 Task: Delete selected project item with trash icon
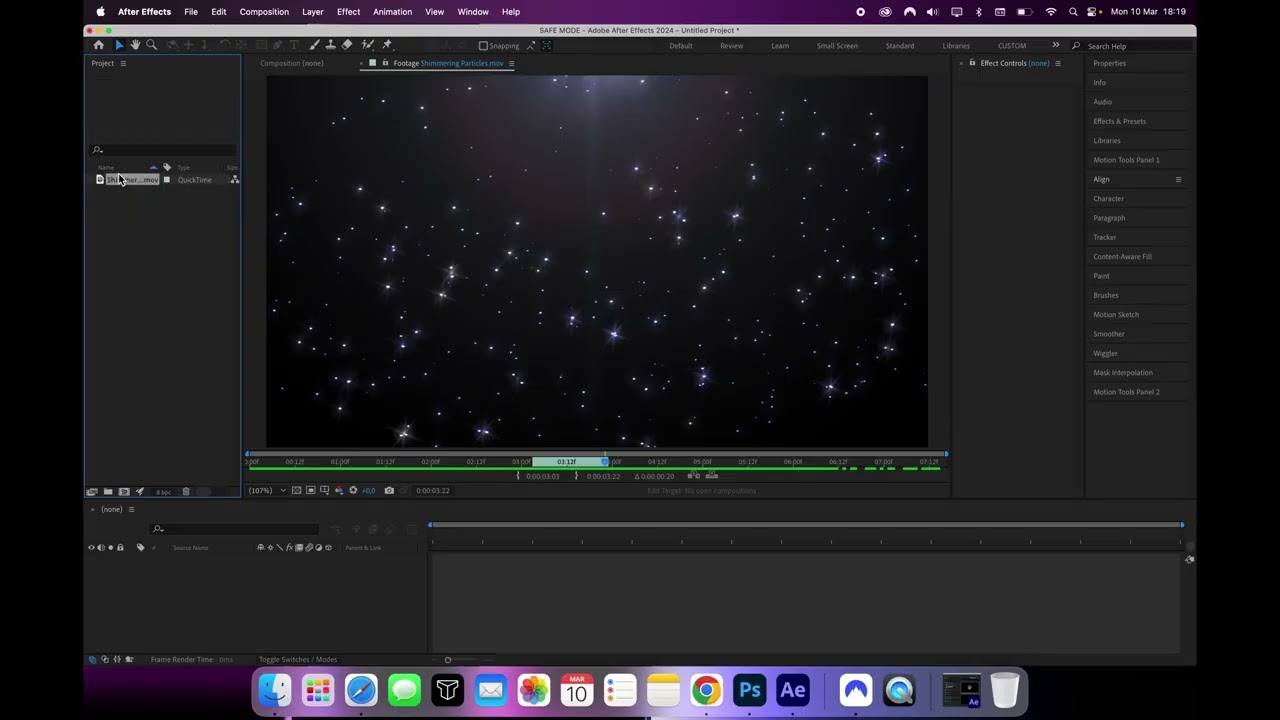click(x=186, y=491)
